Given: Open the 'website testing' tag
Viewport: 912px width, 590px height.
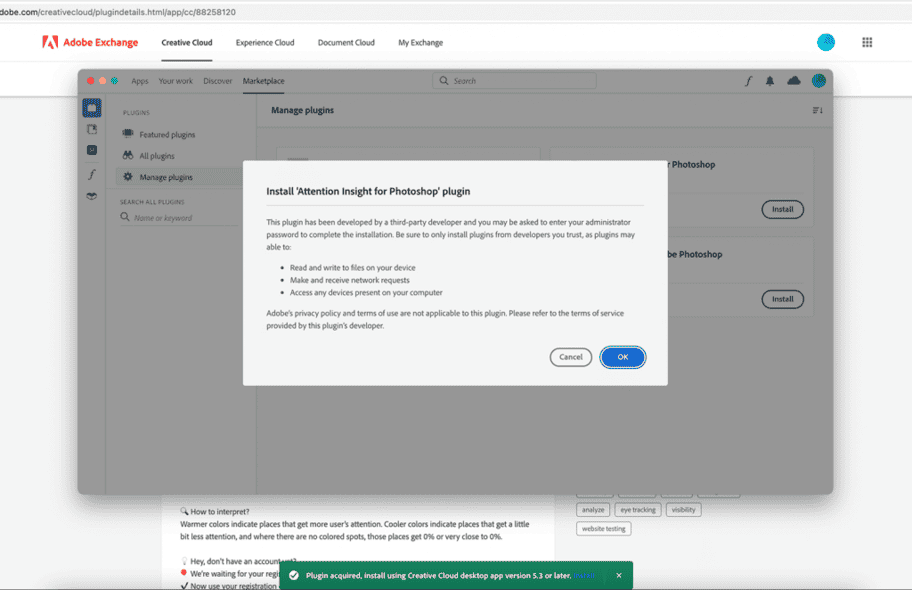Looking at the screenshot, I should [604, 528].
